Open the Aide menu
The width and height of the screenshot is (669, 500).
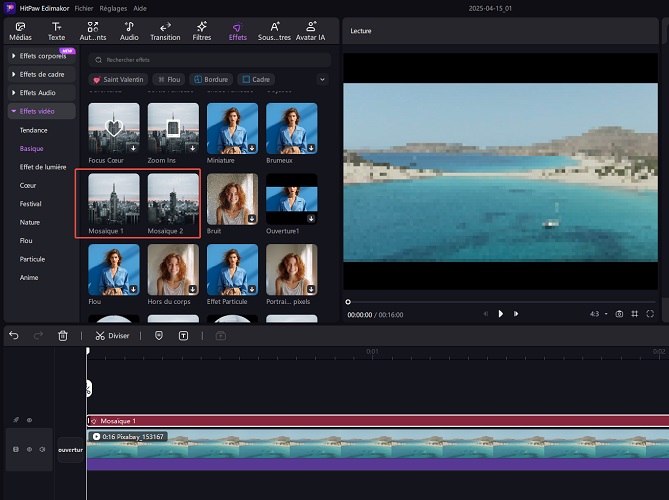[140, 8]
